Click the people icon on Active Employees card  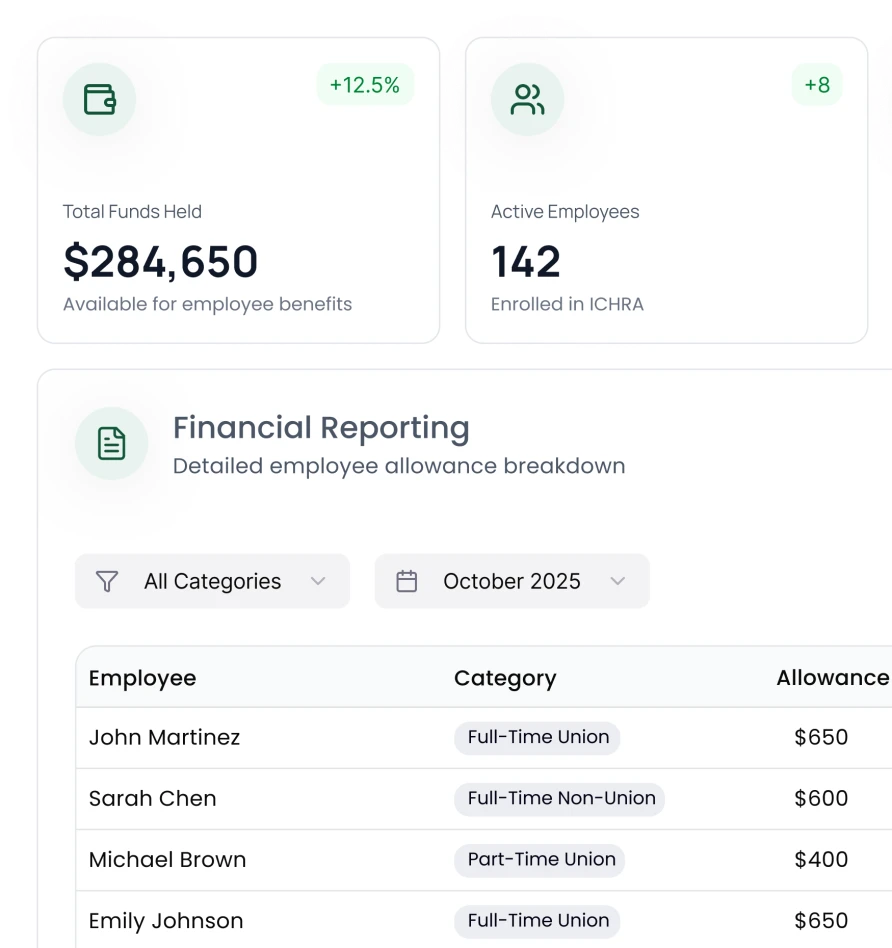pyautogui.click(x=527, y=99)
